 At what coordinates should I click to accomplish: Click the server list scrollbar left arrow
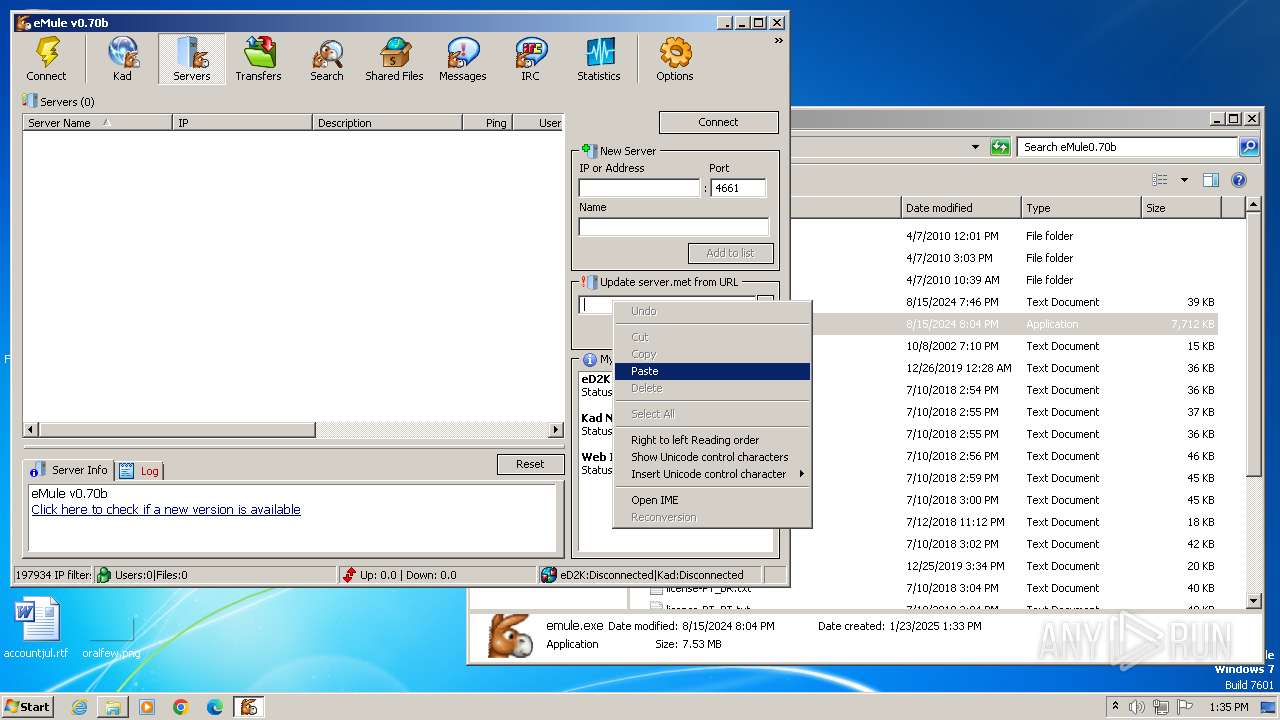tap(31, 430)
